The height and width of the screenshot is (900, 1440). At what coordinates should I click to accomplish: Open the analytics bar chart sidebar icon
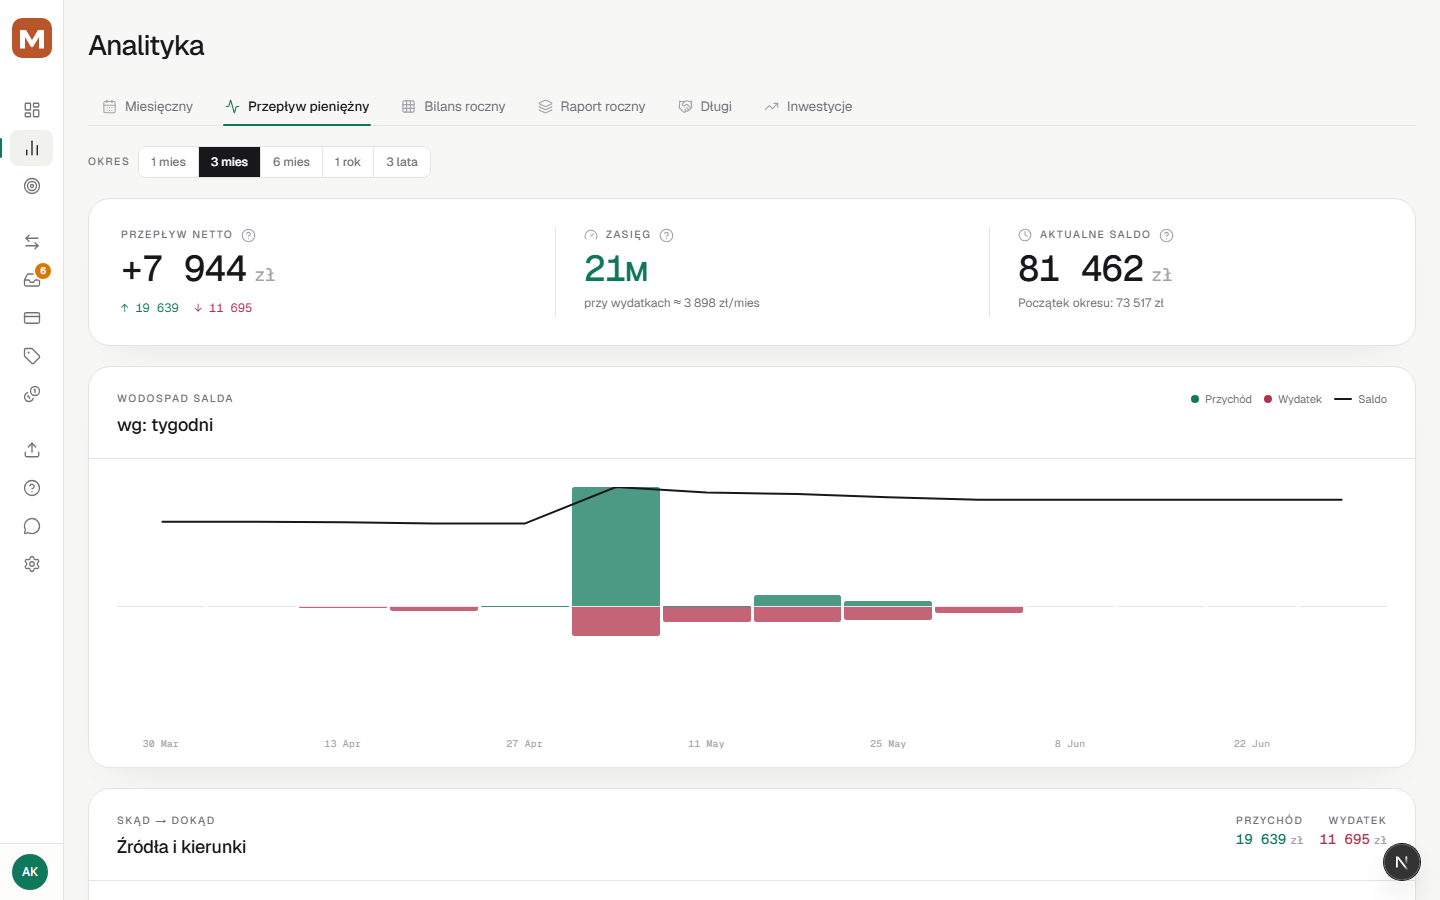32,148
